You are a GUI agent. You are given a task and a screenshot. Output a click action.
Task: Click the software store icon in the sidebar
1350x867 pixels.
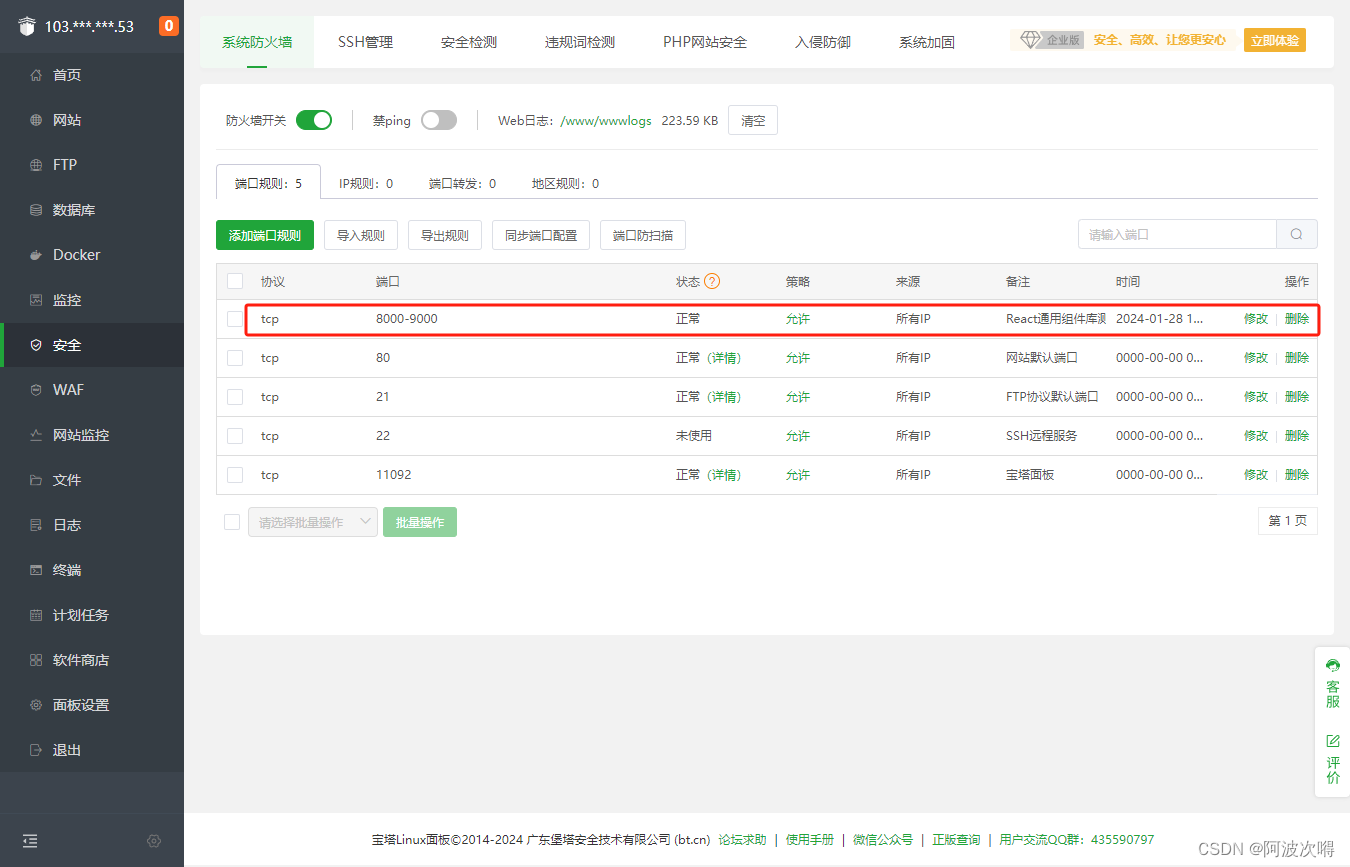pos(36,660)
